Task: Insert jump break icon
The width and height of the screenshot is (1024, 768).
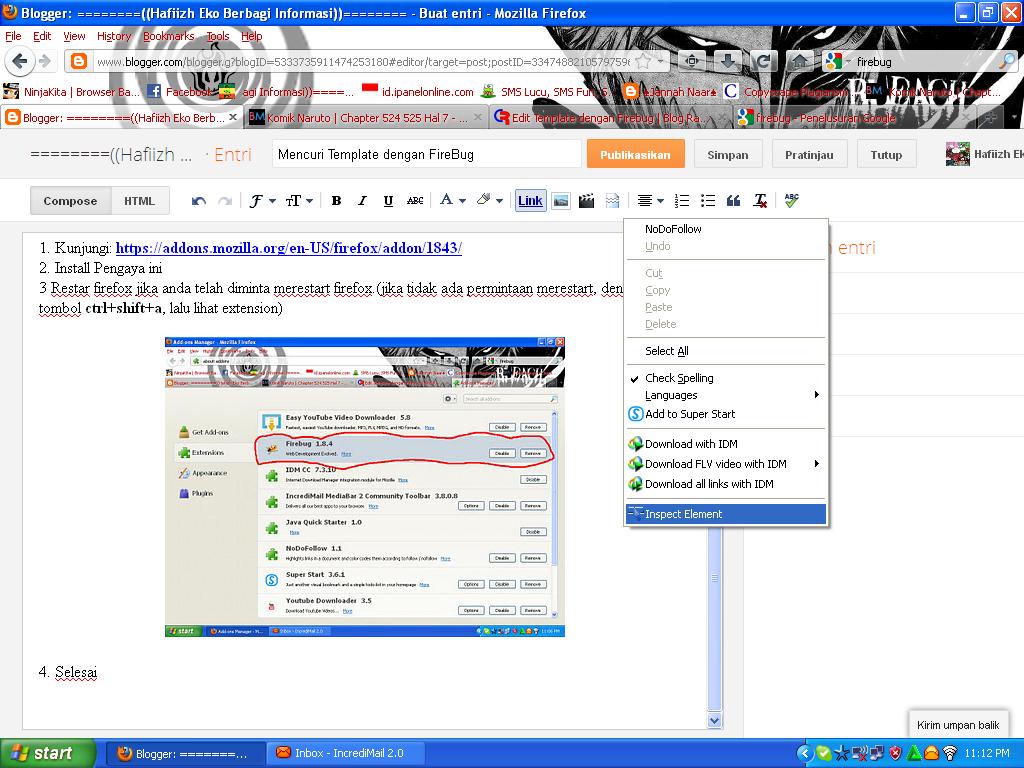Action: (x=613, y=201)
